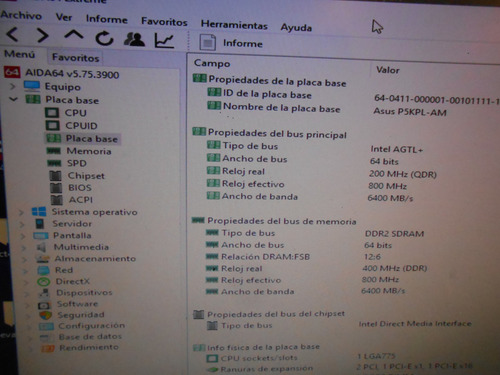Click the CPUID tree icon
The width and height of the screenshot is (500, 375).
52,125
